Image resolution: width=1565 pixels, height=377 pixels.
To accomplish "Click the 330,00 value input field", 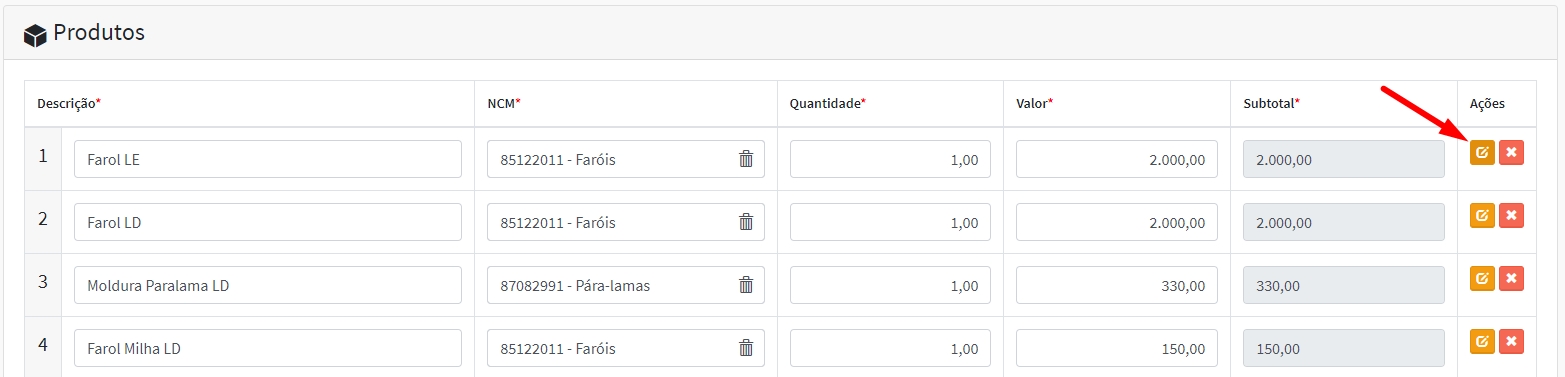I will tap(1117, 285).
